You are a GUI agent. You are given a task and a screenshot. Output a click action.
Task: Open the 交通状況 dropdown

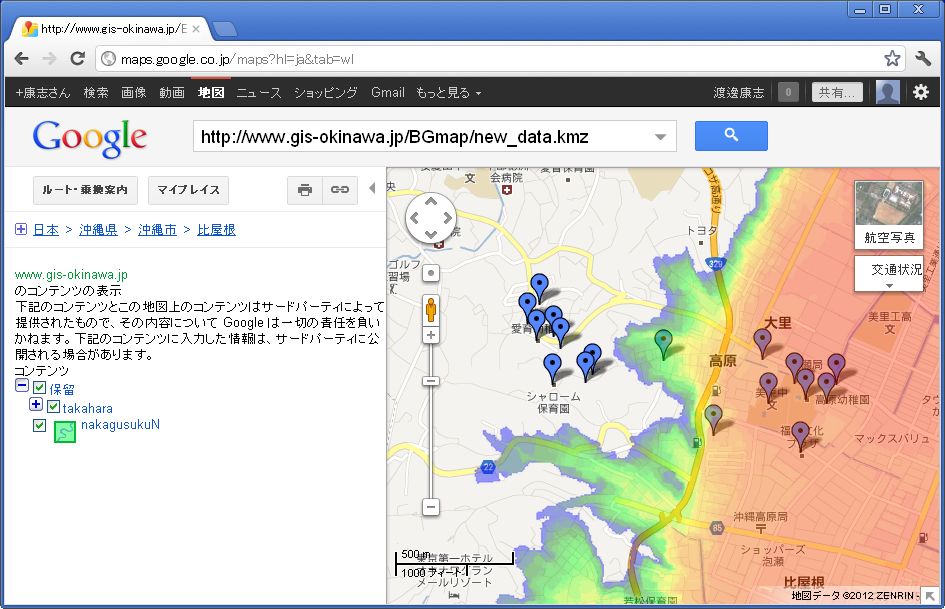point(889,274)
